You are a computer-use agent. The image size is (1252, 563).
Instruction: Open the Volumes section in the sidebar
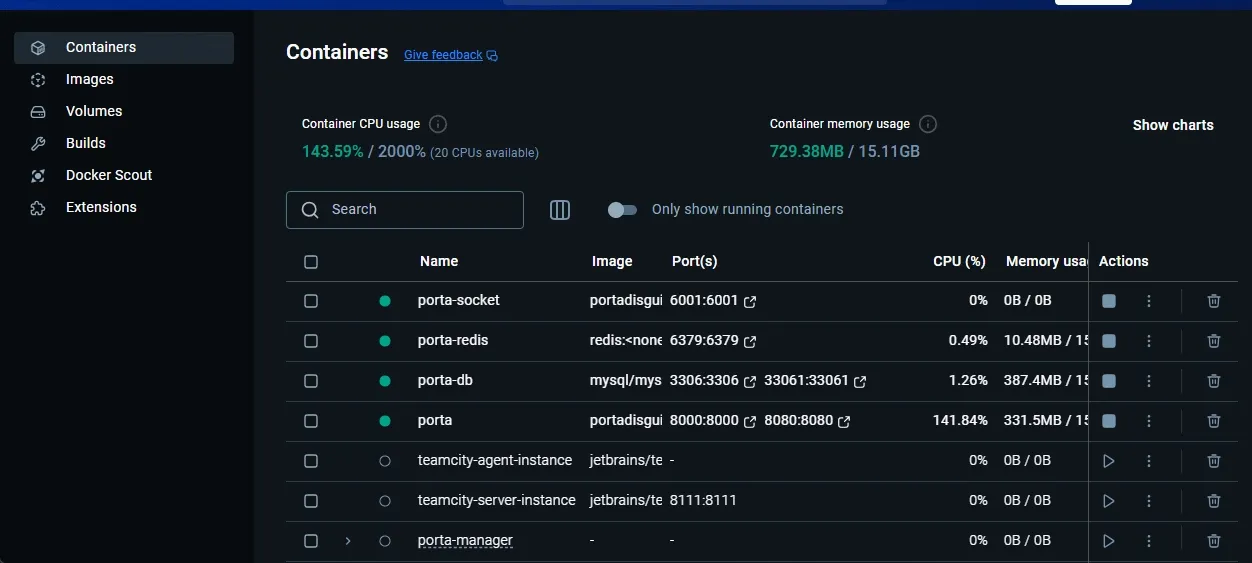coord(124,111)
